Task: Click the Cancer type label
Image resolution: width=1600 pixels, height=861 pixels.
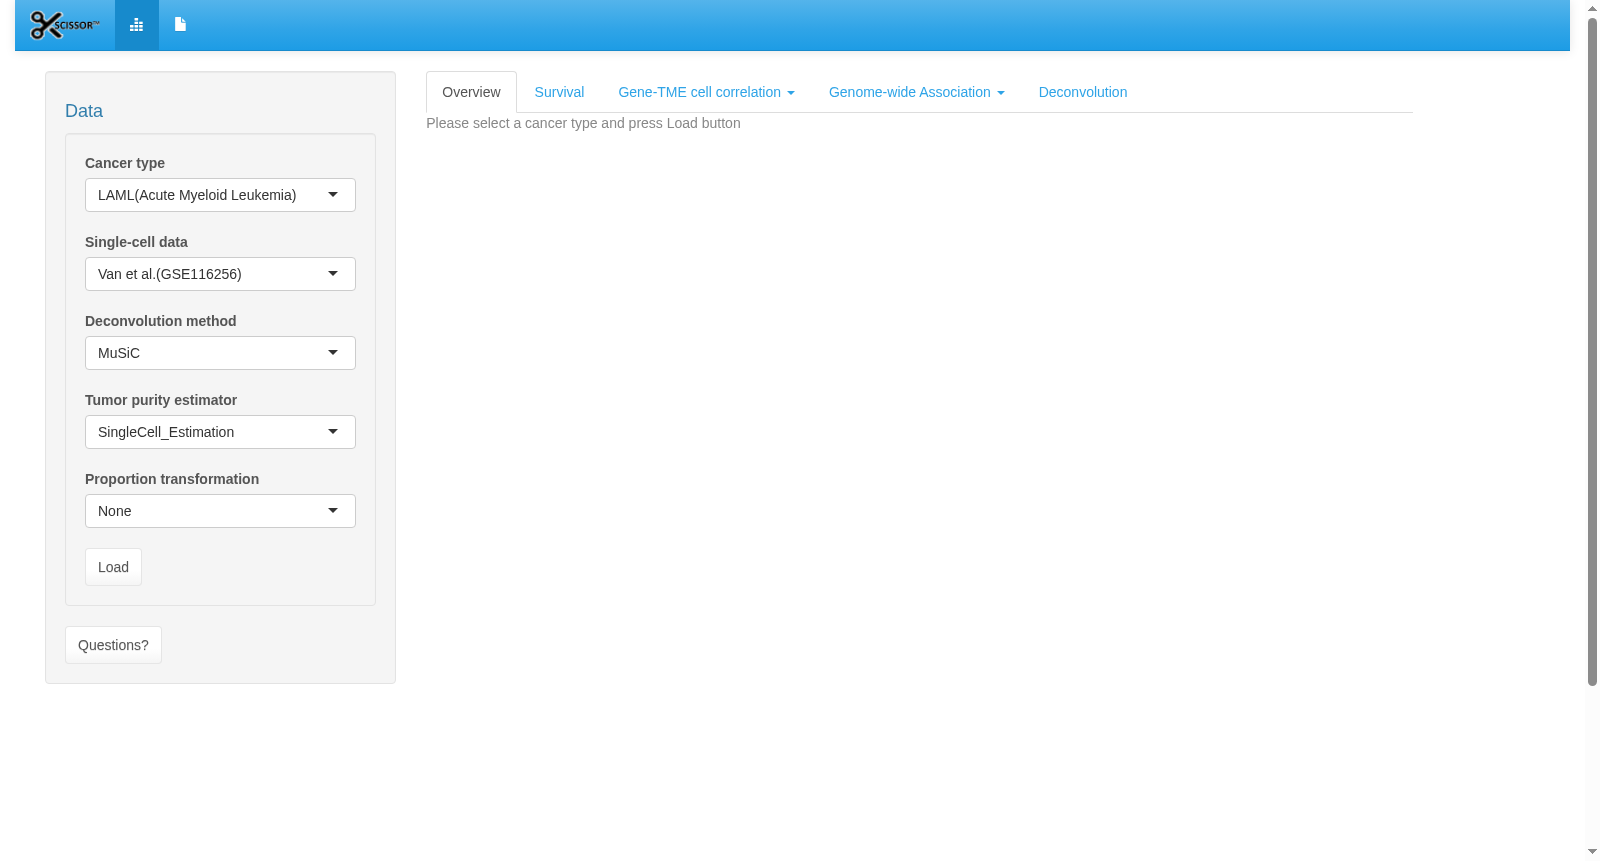Action: [125, 163]
